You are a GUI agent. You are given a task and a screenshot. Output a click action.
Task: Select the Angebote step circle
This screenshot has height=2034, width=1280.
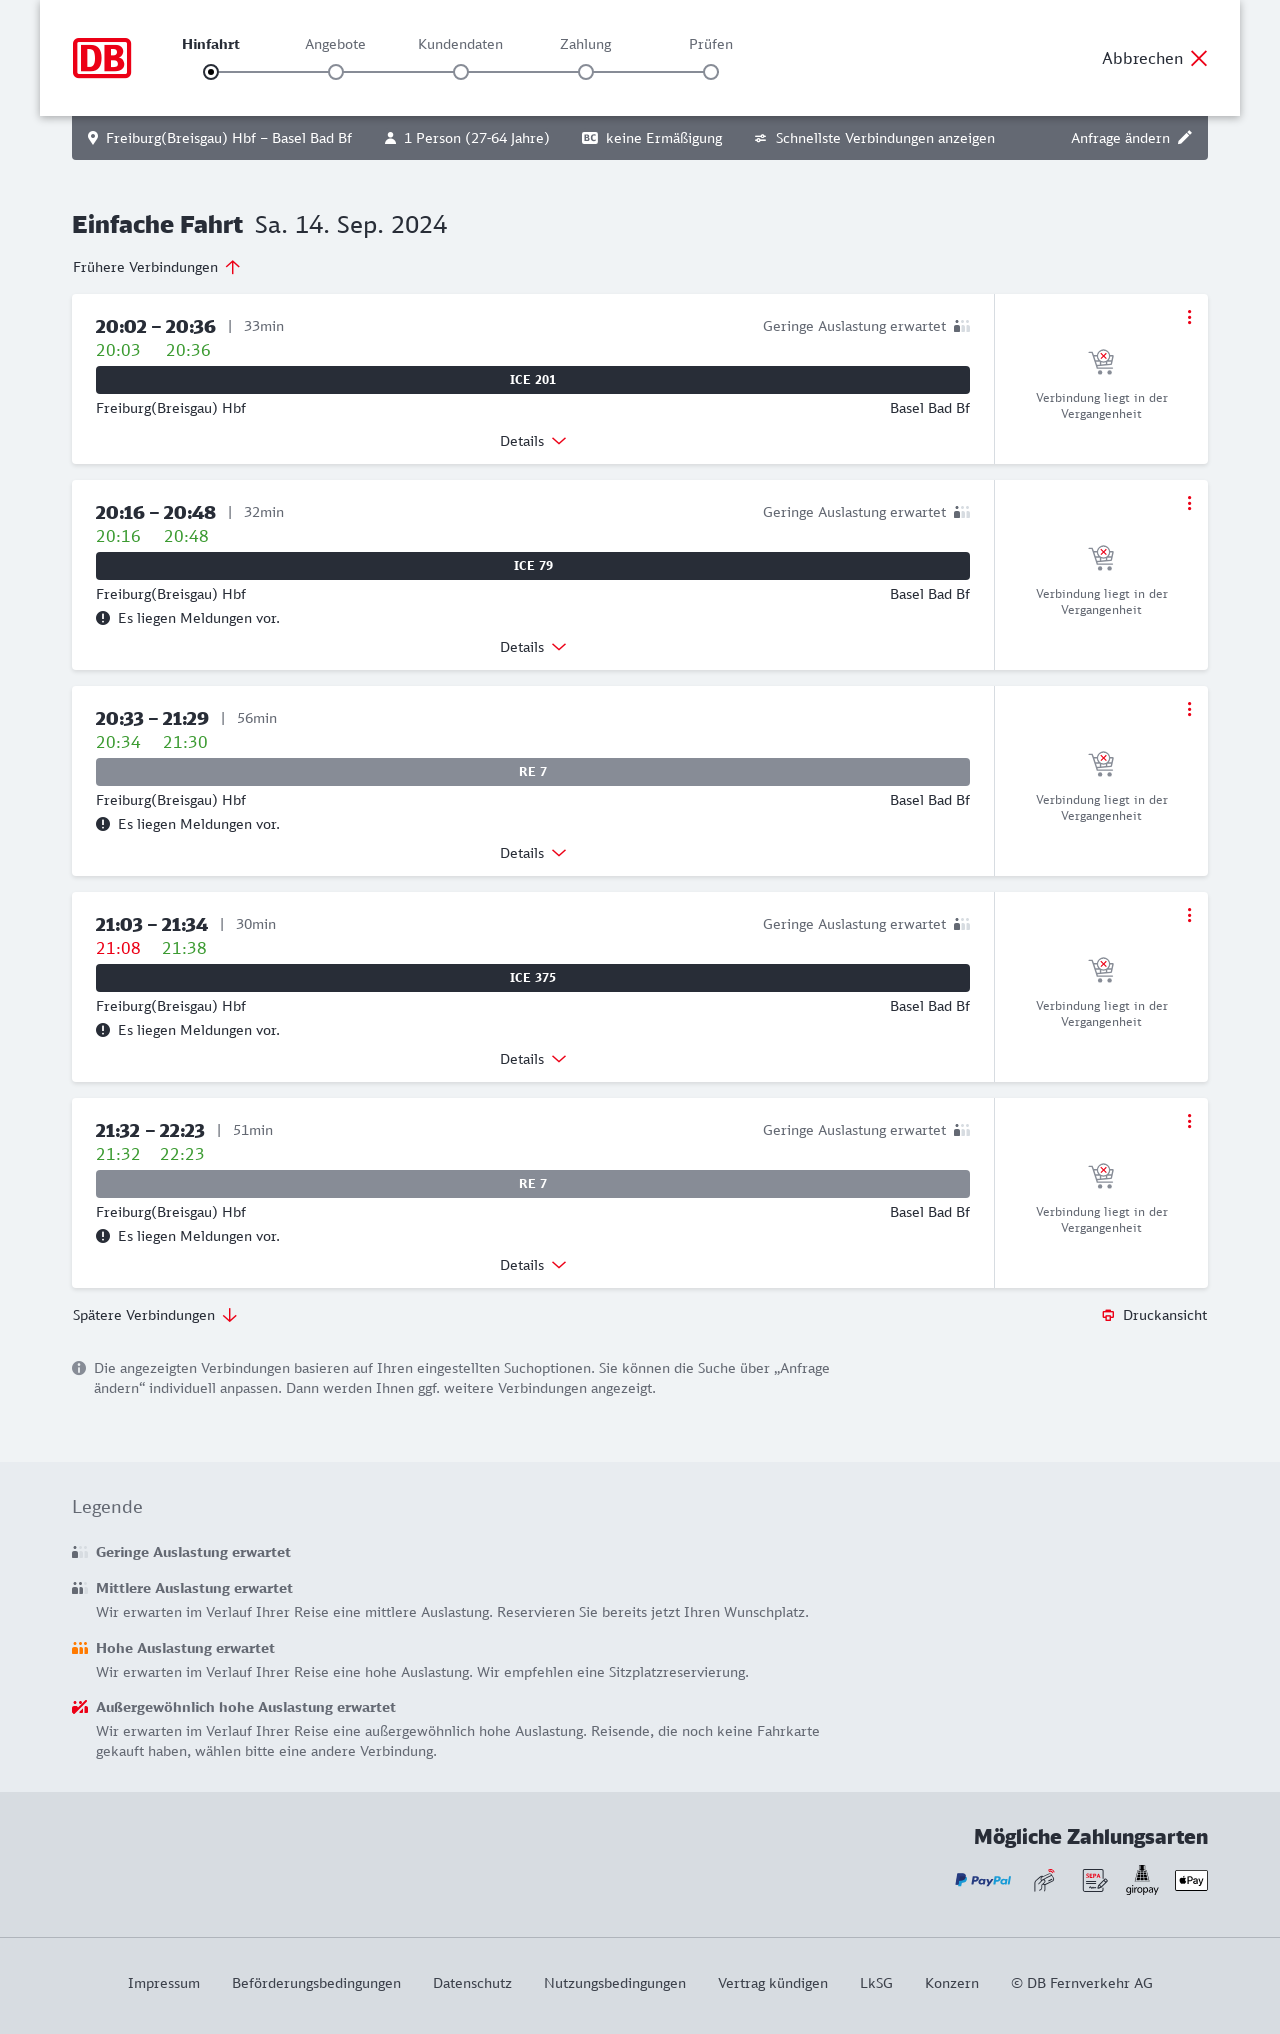(x=336, y=72)
